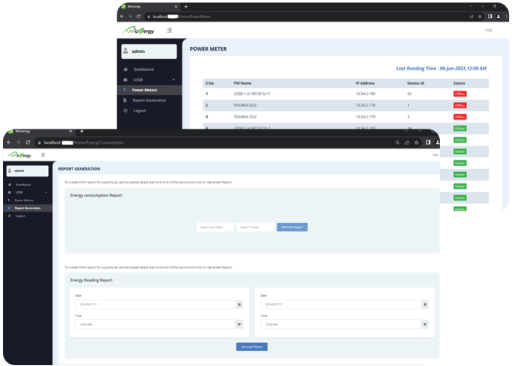Open a new tab in front browser window
Viewport: 512px width, 366px height.
click(82, 131)
